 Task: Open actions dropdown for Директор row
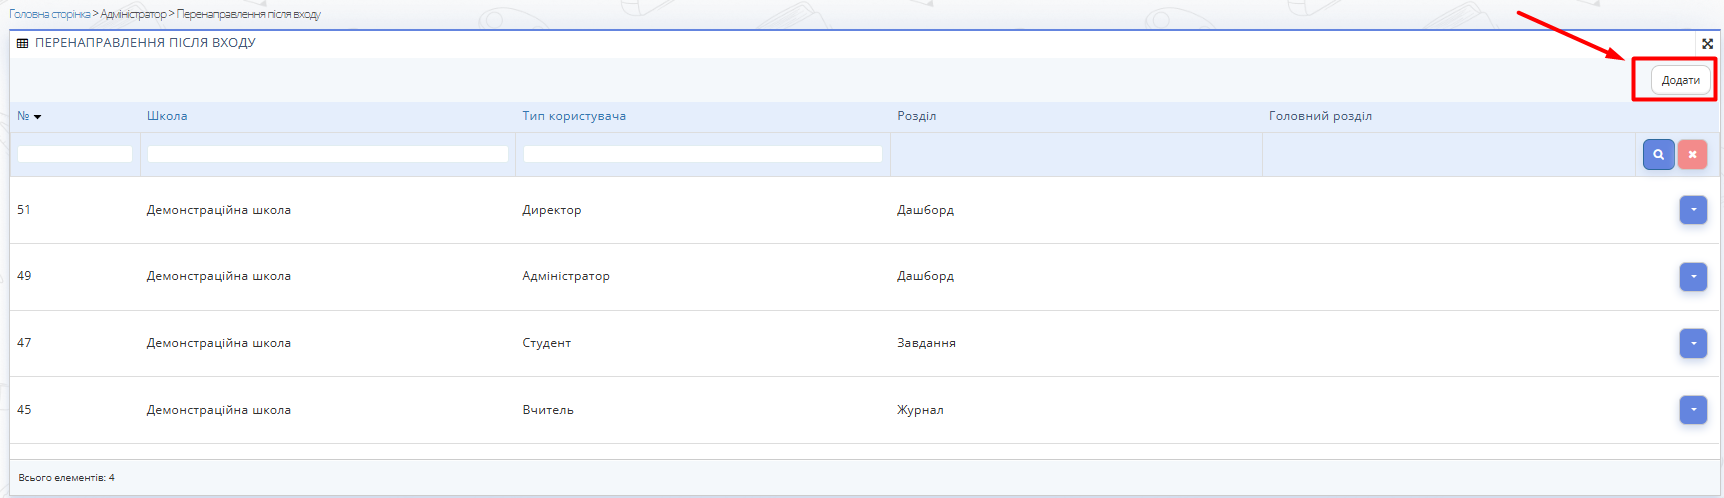(1693, 210)
